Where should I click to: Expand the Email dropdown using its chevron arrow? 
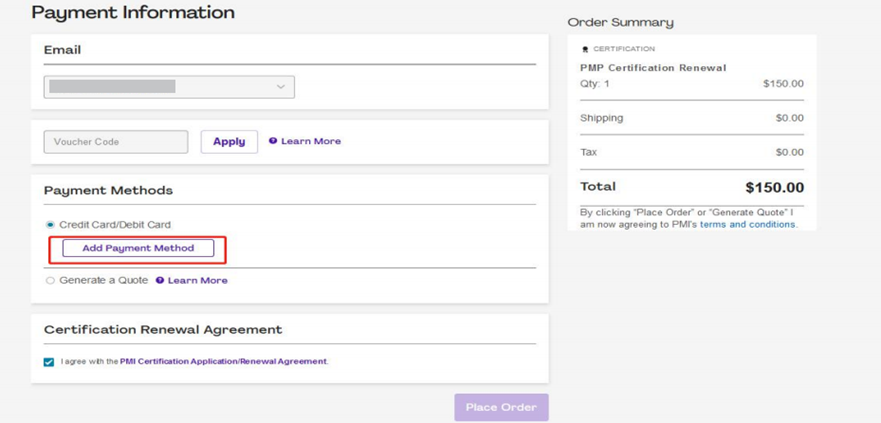(281, 87)
